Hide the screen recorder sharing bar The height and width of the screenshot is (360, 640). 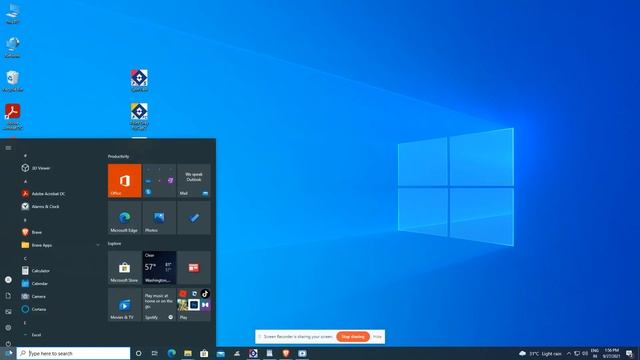point(377,337)
